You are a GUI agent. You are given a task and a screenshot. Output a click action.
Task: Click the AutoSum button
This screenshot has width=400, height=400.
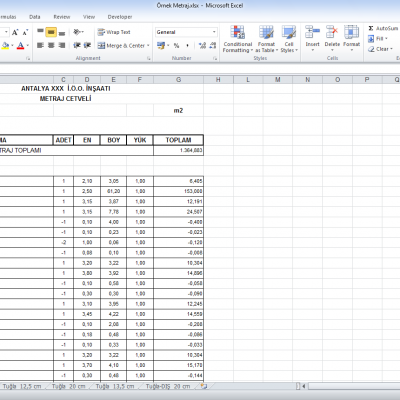click(x=383, y=28)
